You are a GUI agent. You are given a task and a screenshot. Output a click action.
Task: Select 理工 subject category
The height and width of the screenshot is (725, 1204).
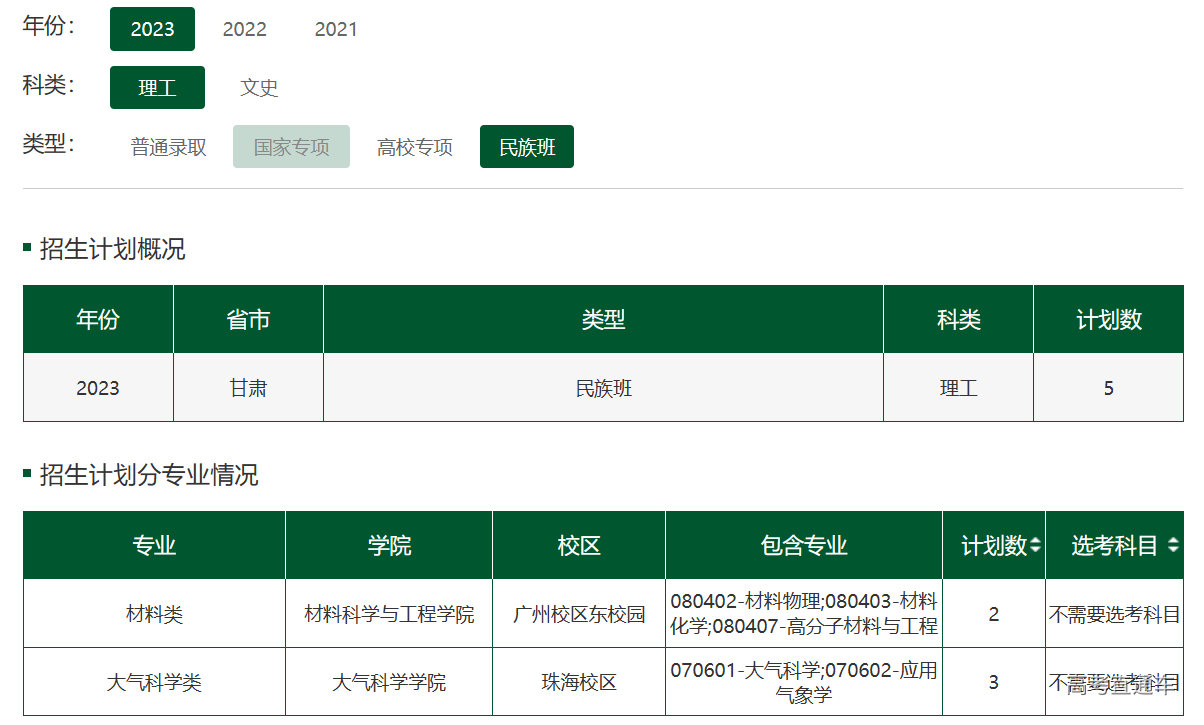pos(157,88)
